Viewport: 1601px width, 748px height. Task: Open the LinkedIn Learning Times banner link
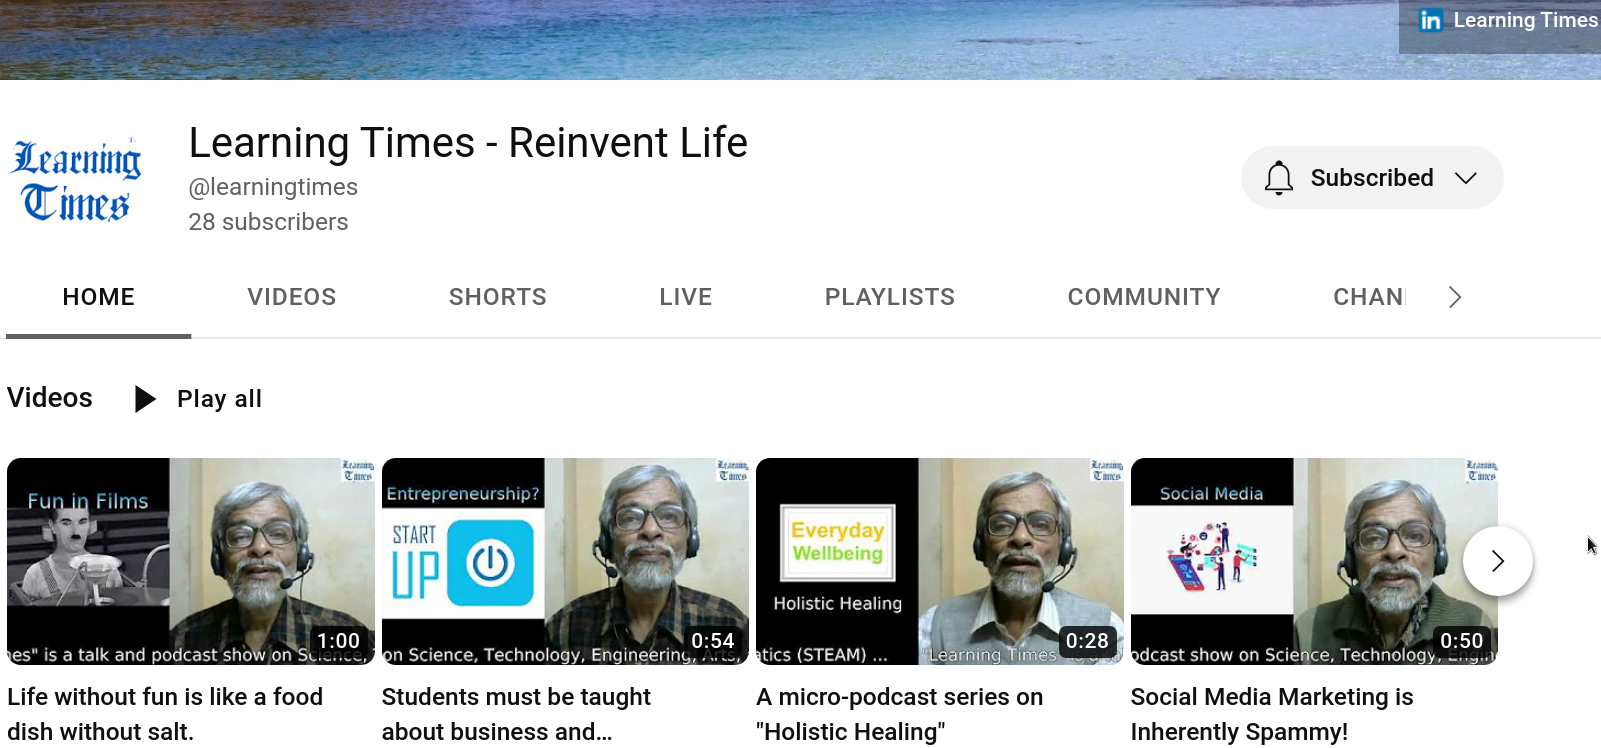pos(1509,20)
